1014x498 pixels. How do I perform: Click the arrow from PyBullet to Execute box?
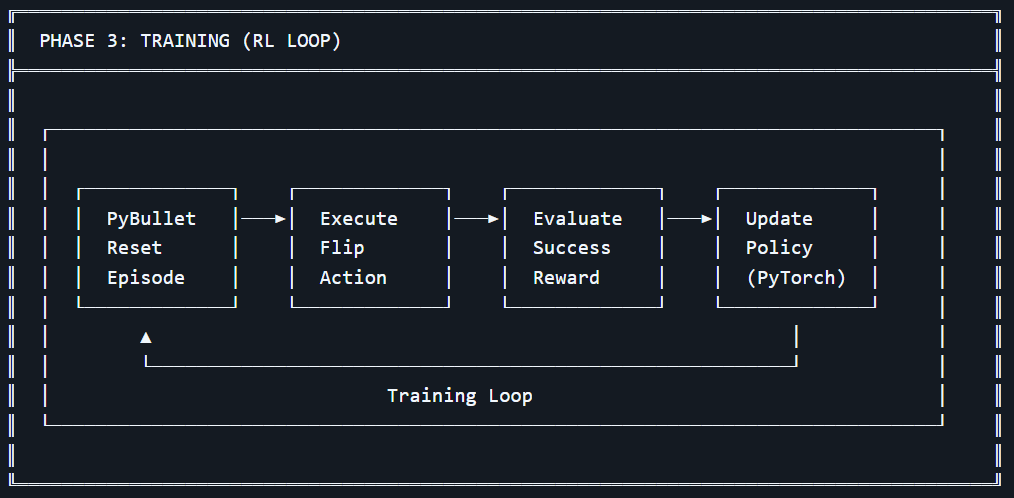264,218
